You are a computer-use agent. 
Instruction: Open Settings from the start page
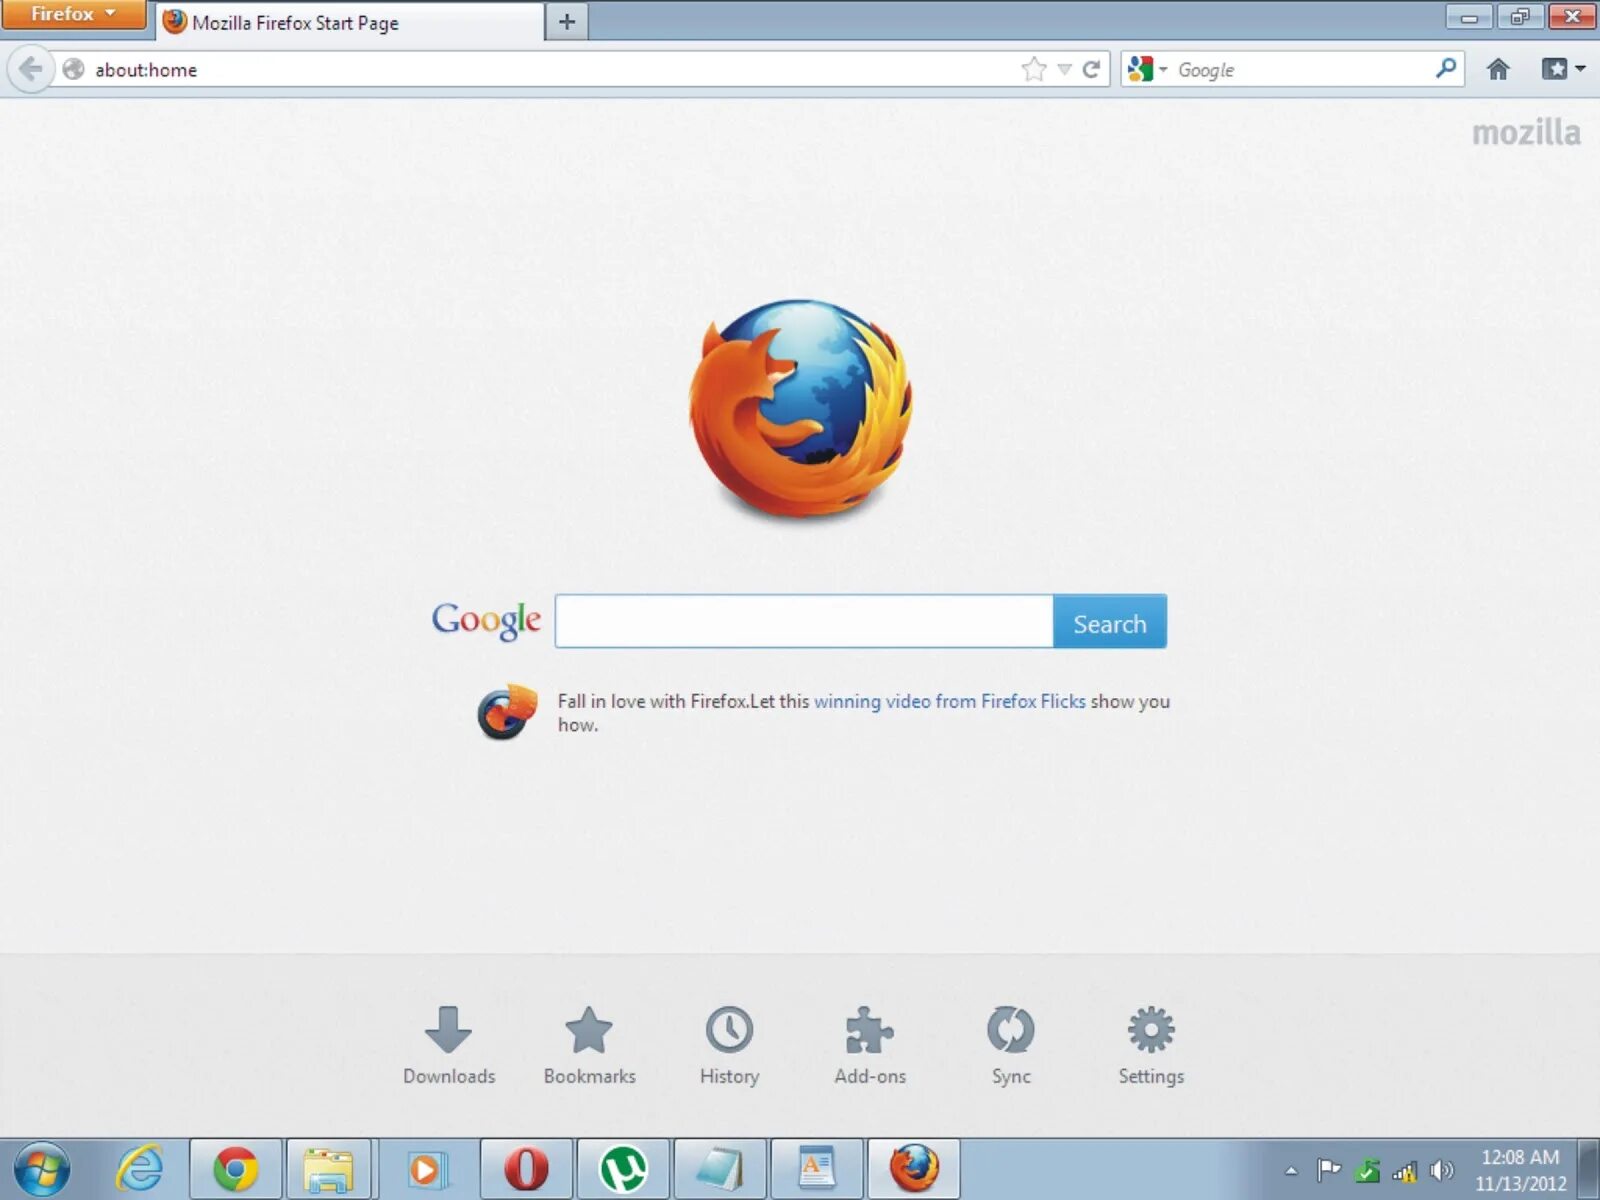[1151, 1046]
